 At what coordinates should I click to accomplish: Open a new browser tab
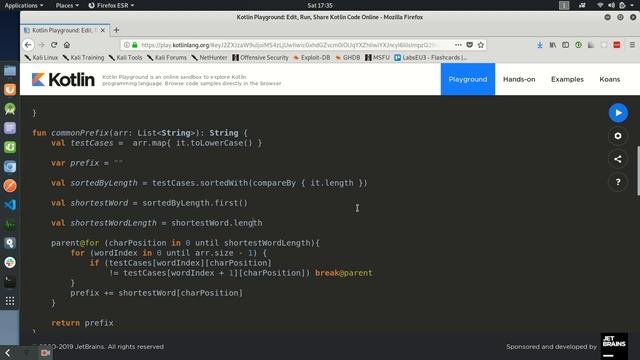116,30
